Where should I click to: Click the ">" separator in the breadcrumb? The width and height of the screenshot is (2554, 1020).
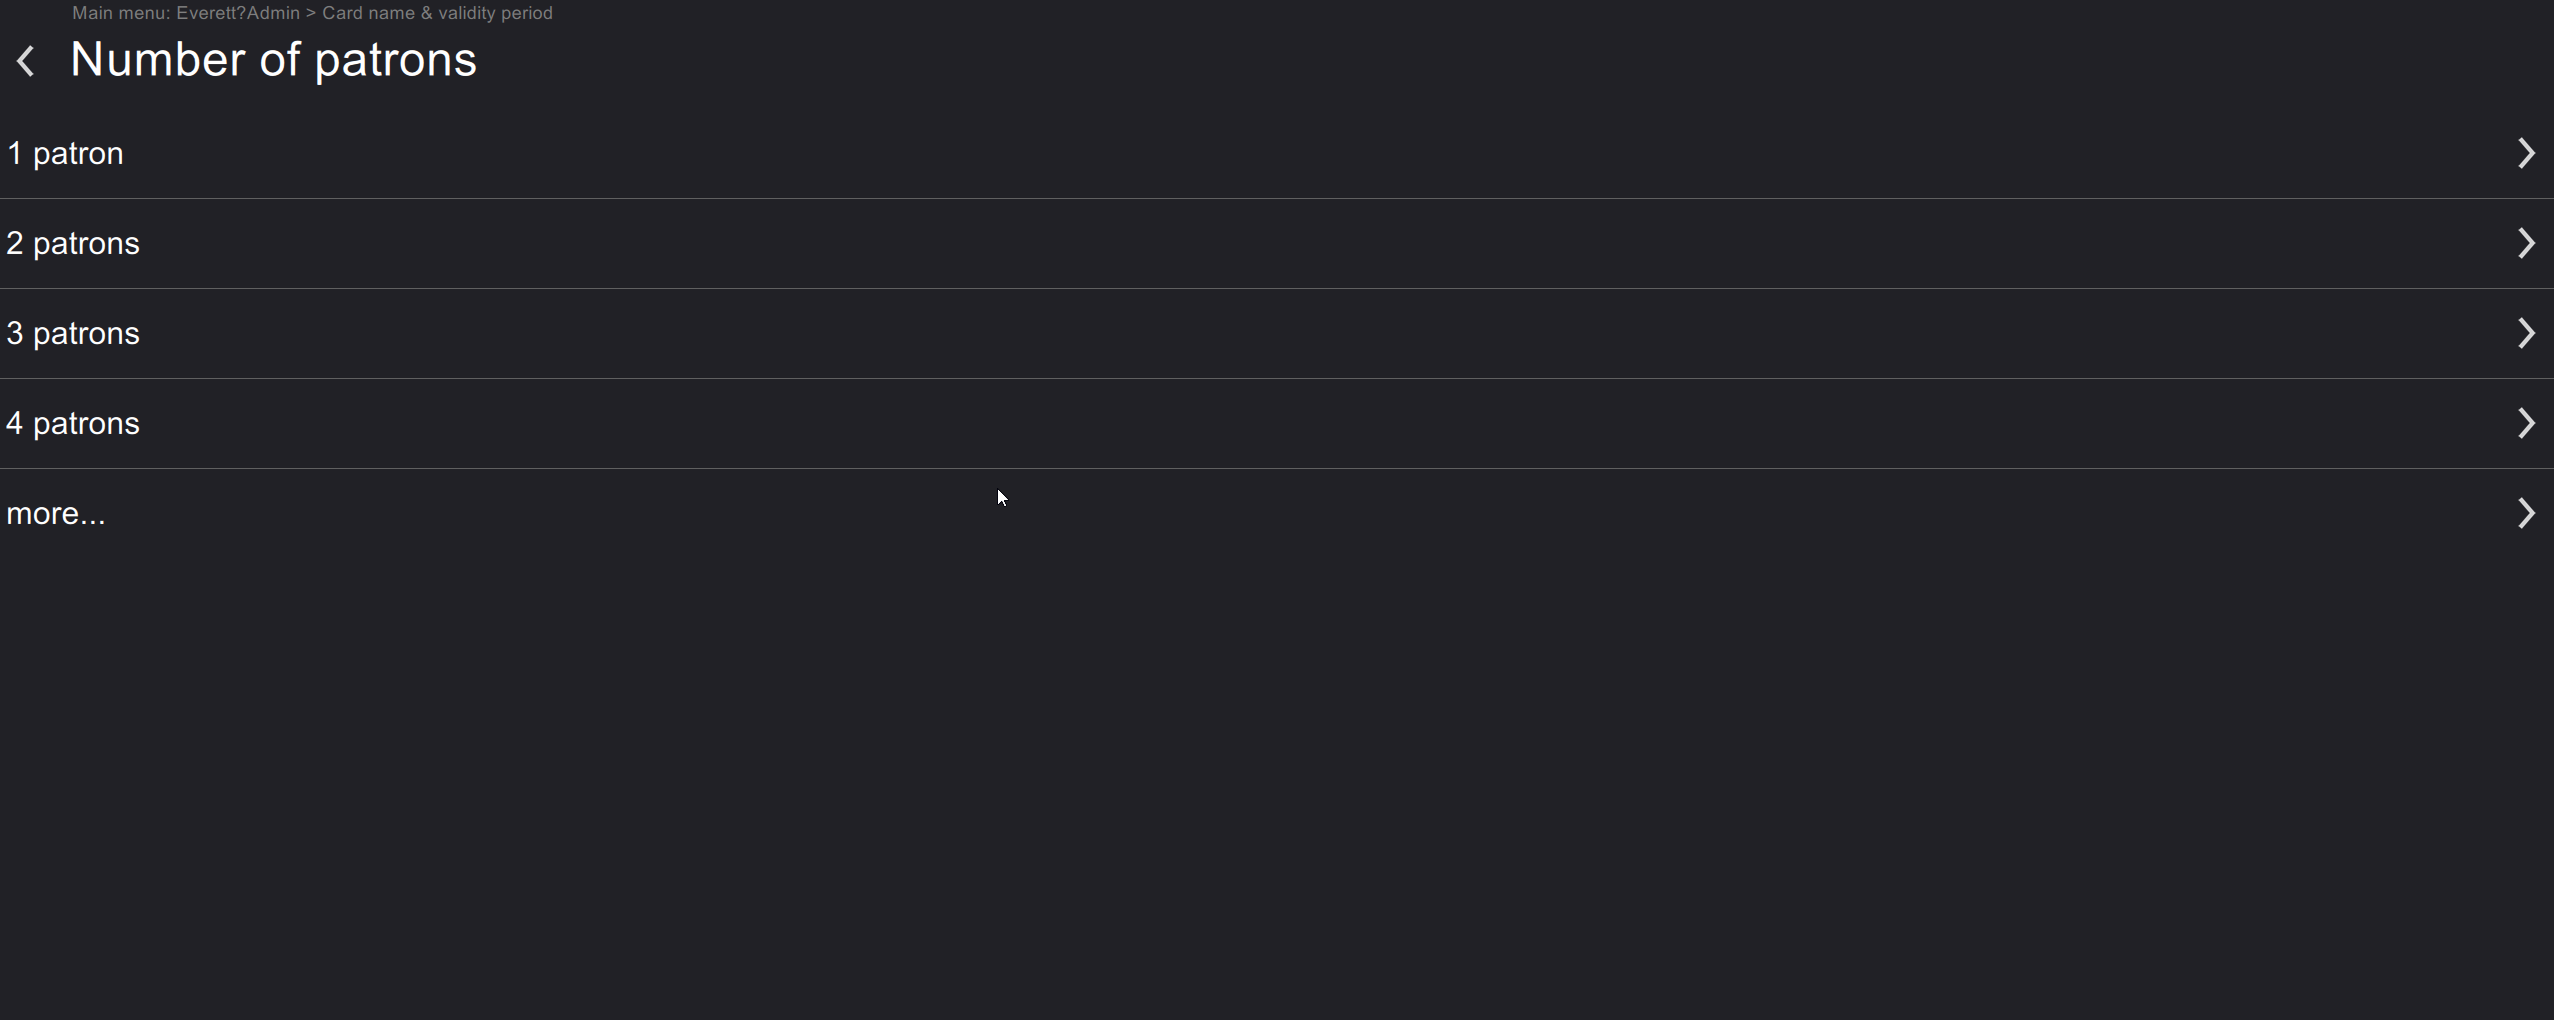[311, 13]
